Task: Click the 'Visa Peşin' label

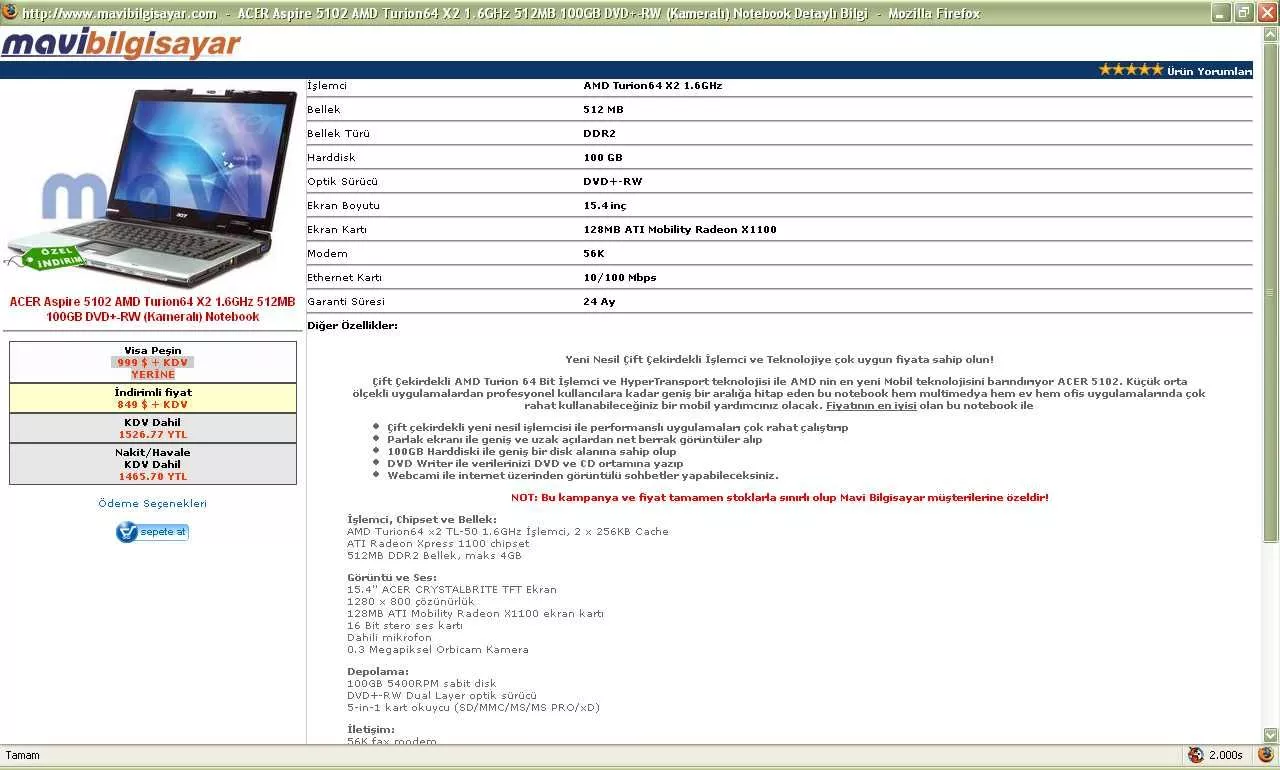Action: [x=153, y=350]
